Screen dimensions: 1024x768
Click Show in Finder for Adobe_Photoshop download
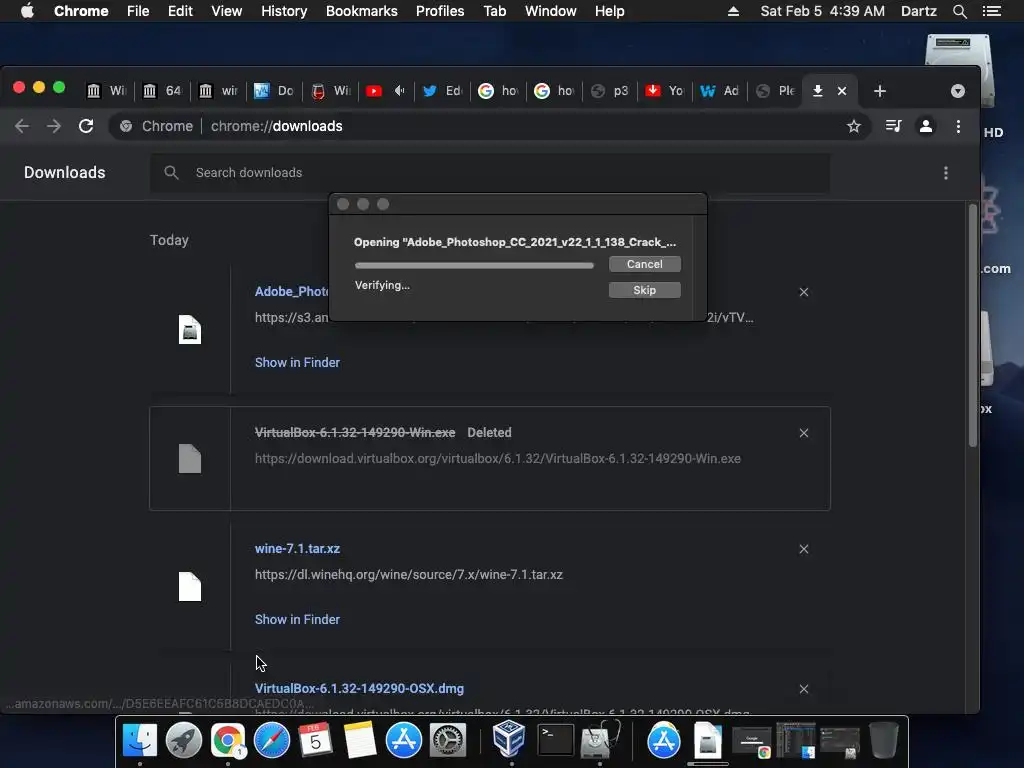(297, 362)
